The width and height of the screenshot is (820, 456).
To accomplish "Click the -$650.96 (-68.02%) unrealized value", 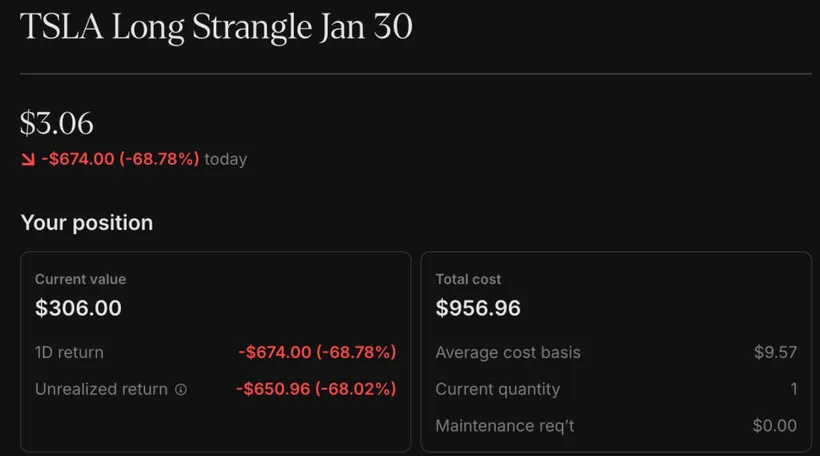I will (317, 389).
